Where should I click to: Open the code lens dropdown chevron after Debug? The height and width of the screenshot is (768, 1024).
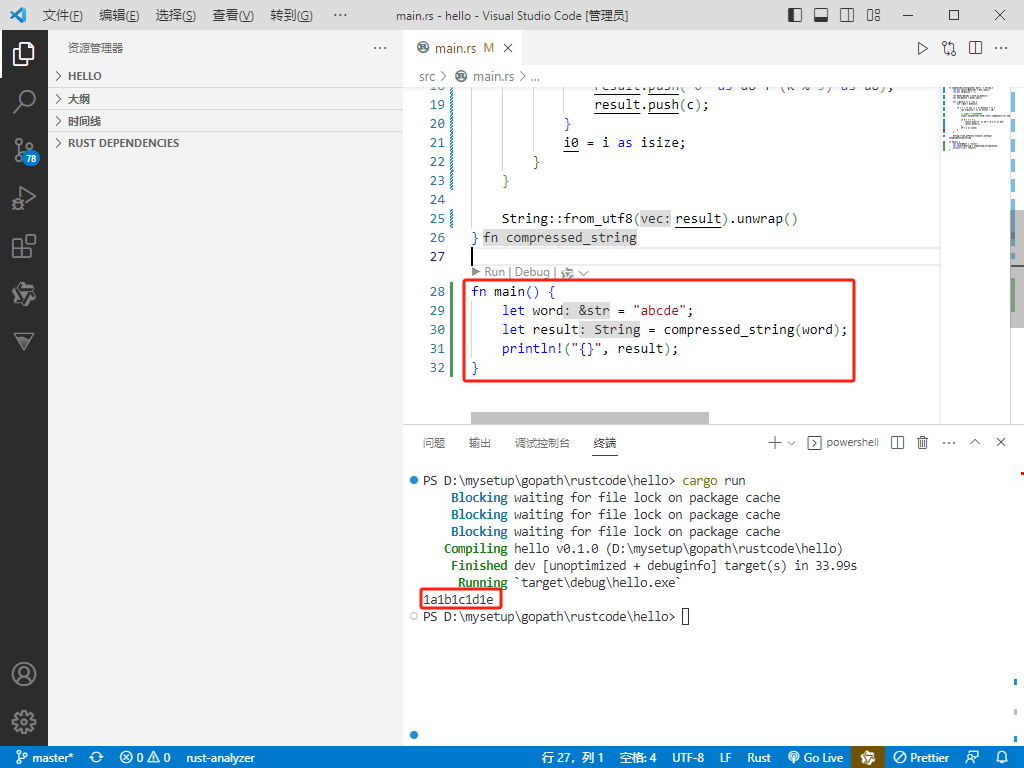(584, 273)
